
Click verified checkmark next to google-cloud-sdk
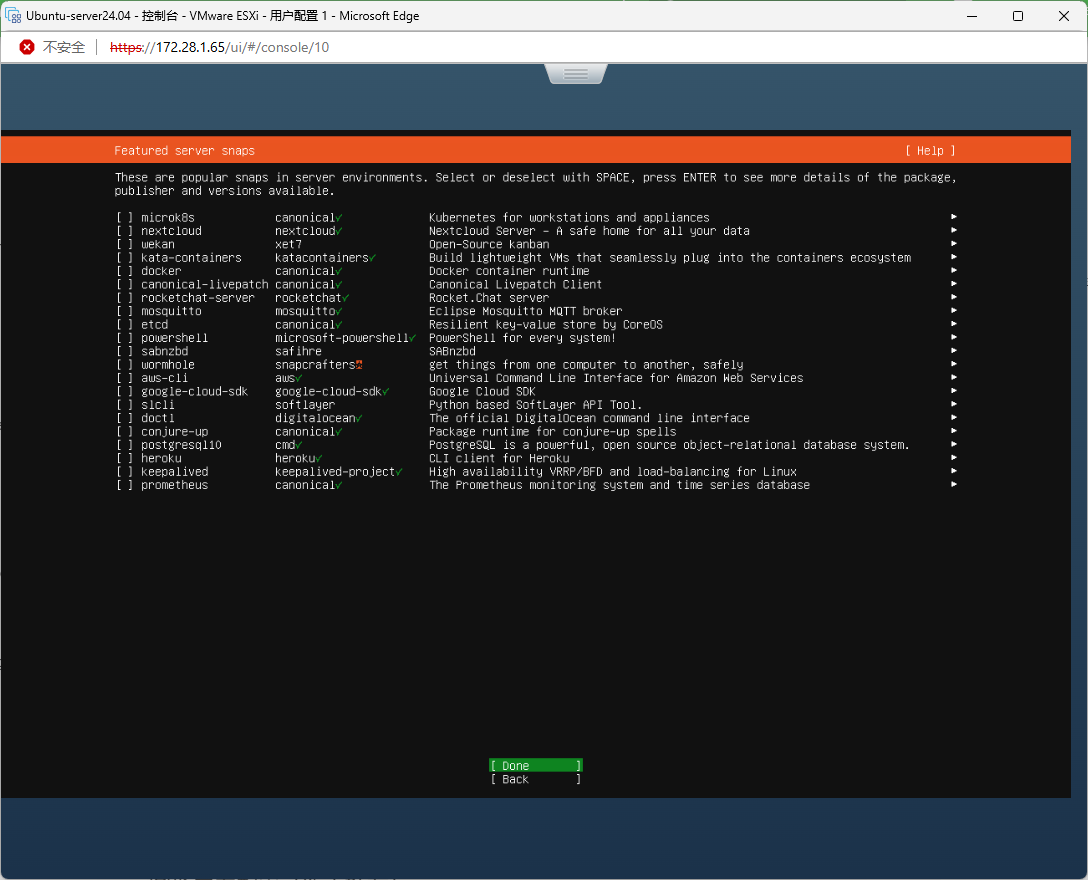[x=385, y=392]
